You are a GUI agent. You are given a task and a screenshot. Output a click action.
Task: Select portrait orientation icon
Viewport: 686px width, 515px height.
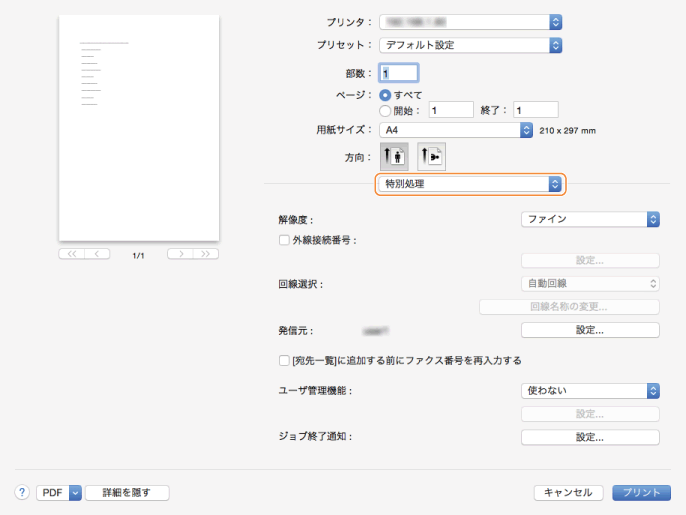point(394,156)
